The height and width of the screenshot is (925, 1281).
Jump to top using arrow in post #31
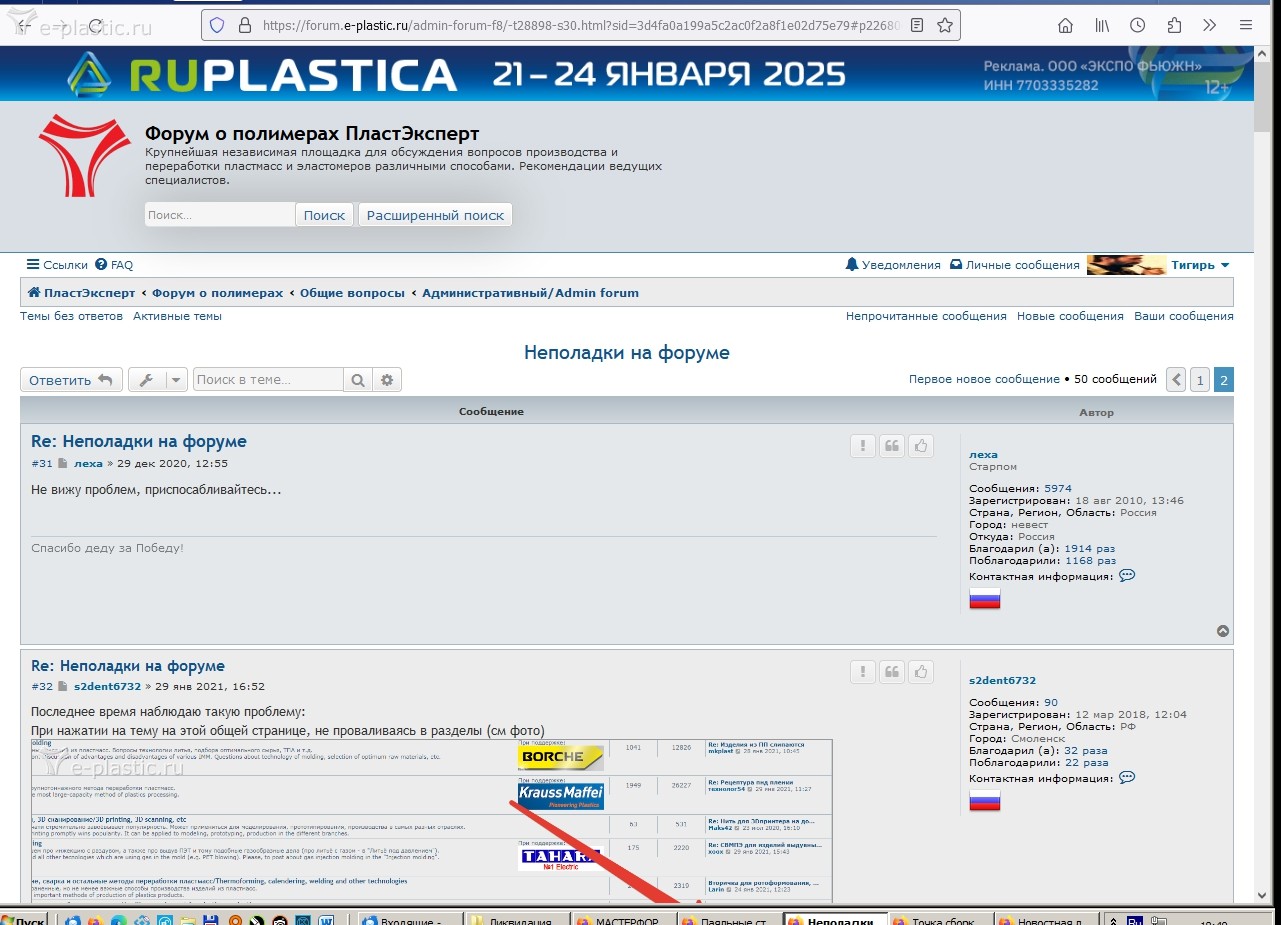pos(1222,631)
